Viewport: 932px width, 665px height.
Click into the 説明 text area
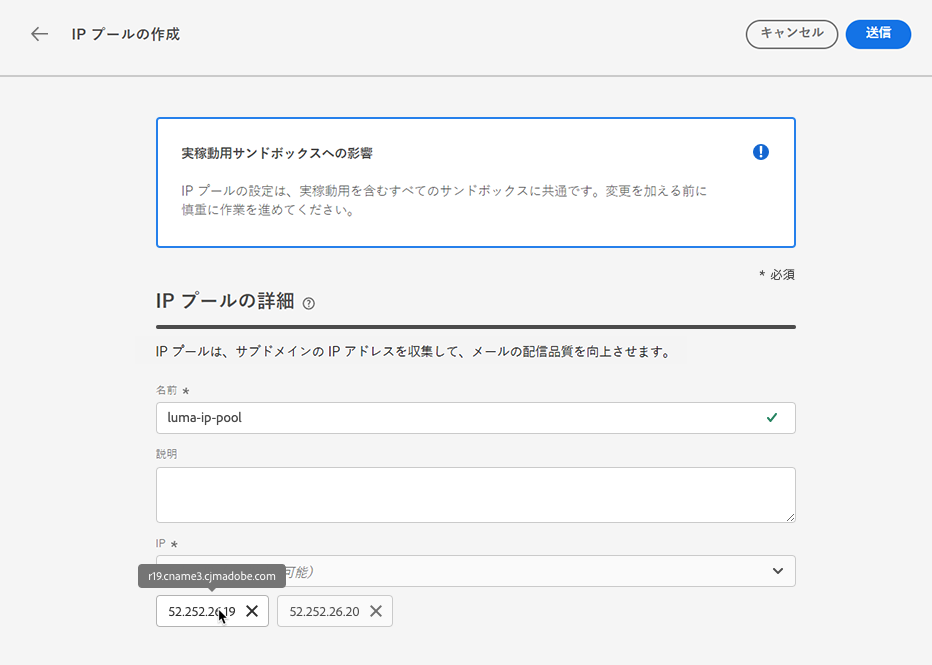point(475,494)
